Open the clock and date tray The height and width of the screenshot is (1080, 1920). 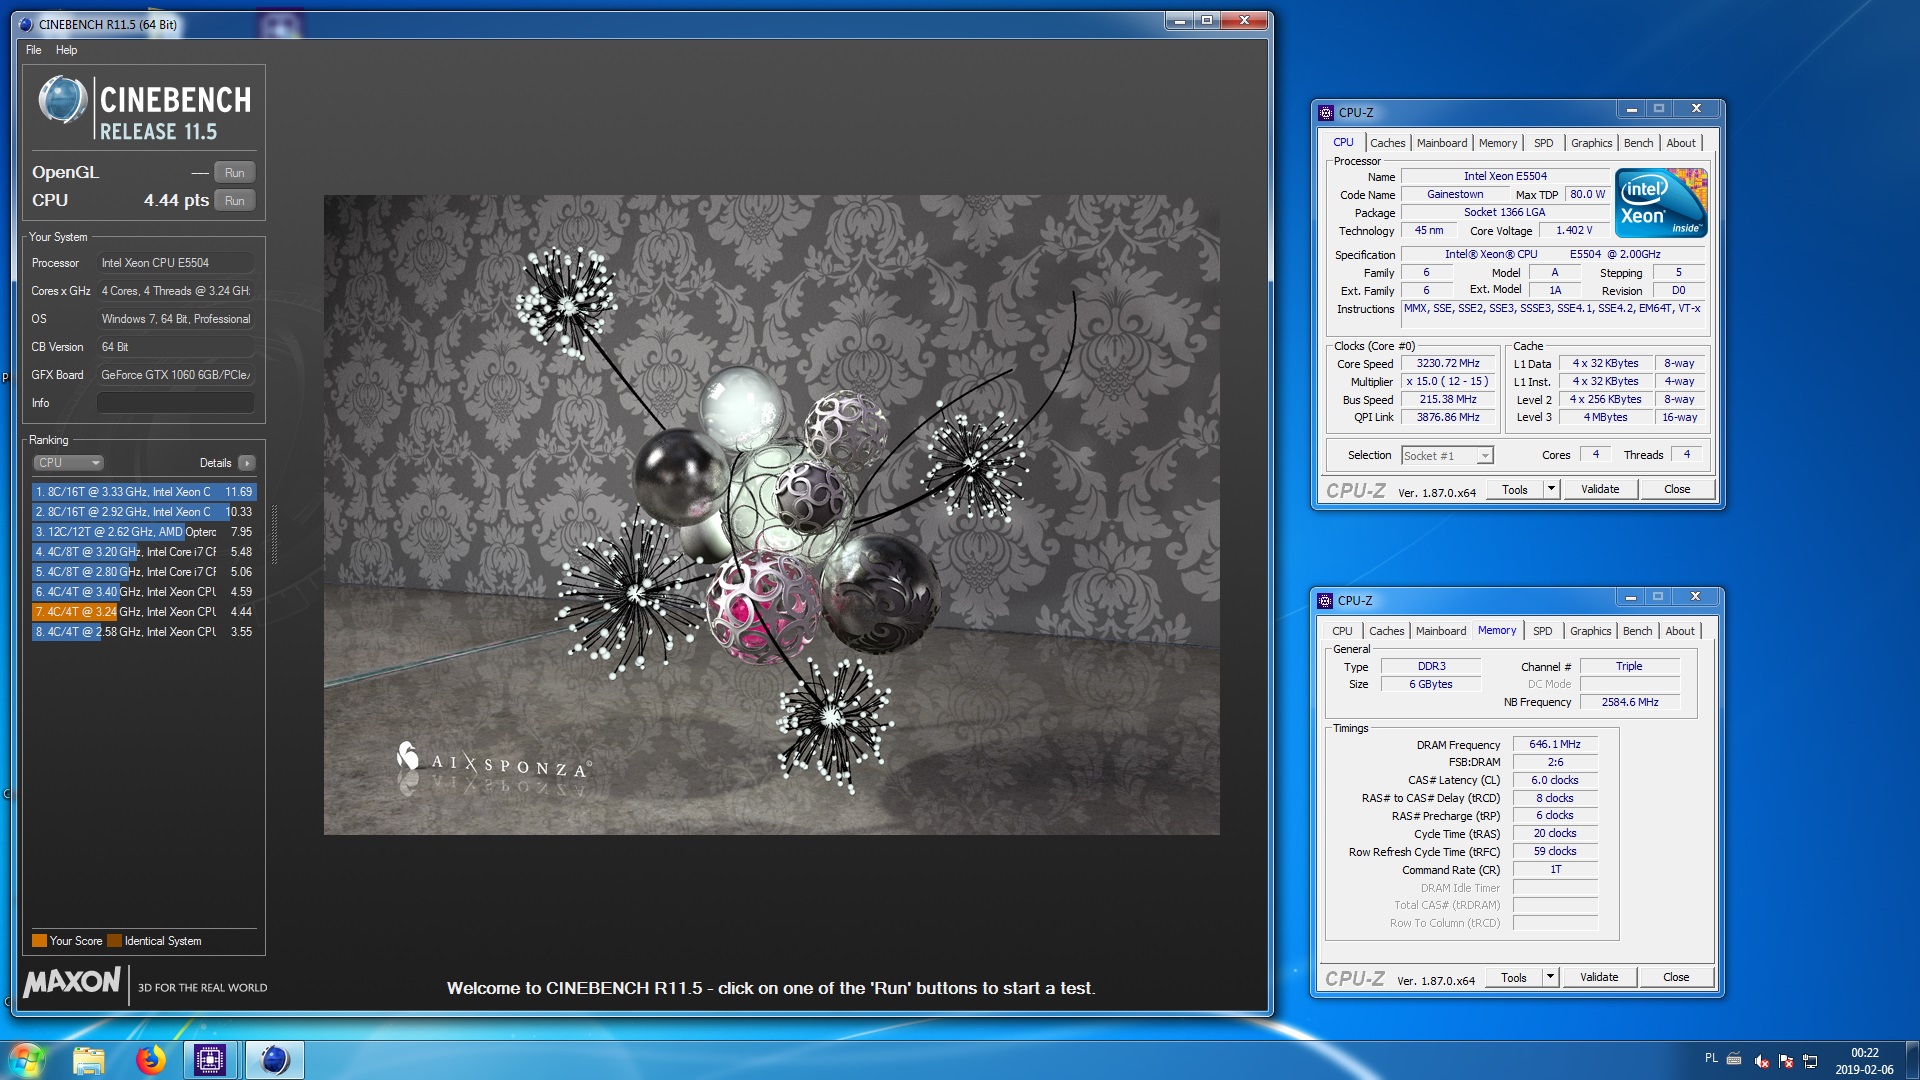click(x=1864, y=1061)
